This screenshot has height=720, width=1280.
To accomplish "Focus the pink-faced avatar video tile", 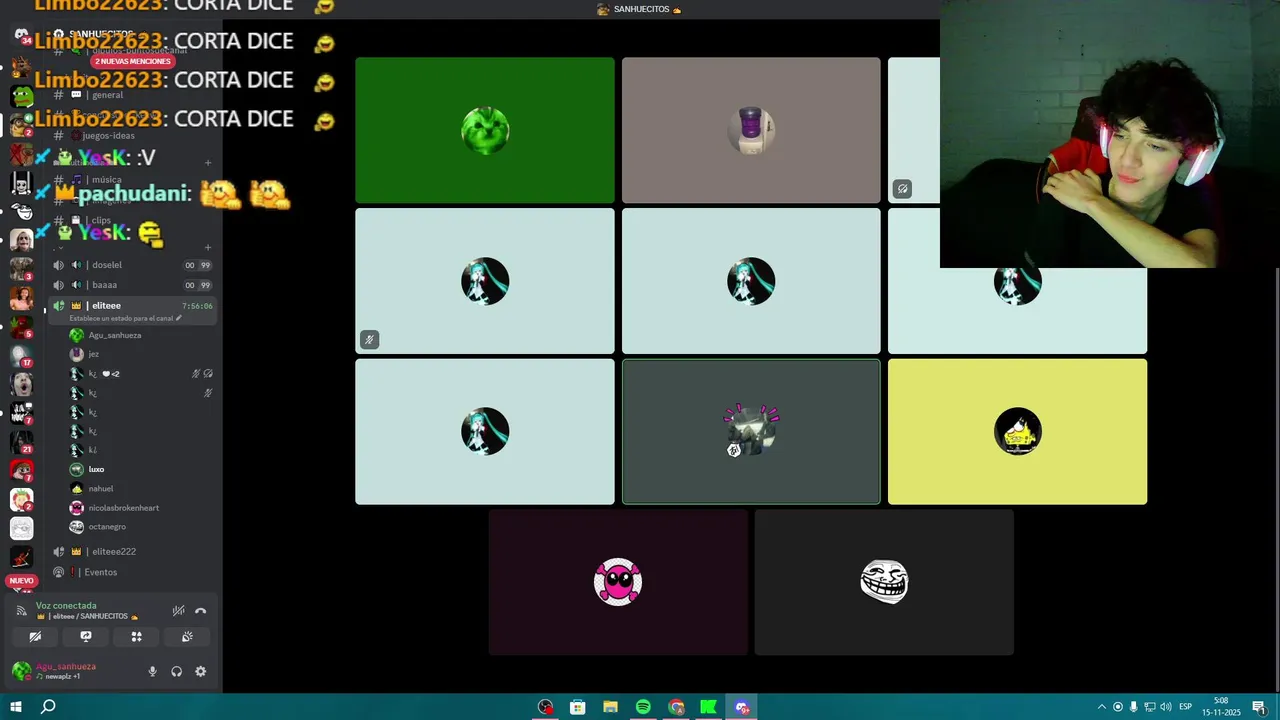I will point(618,582).
